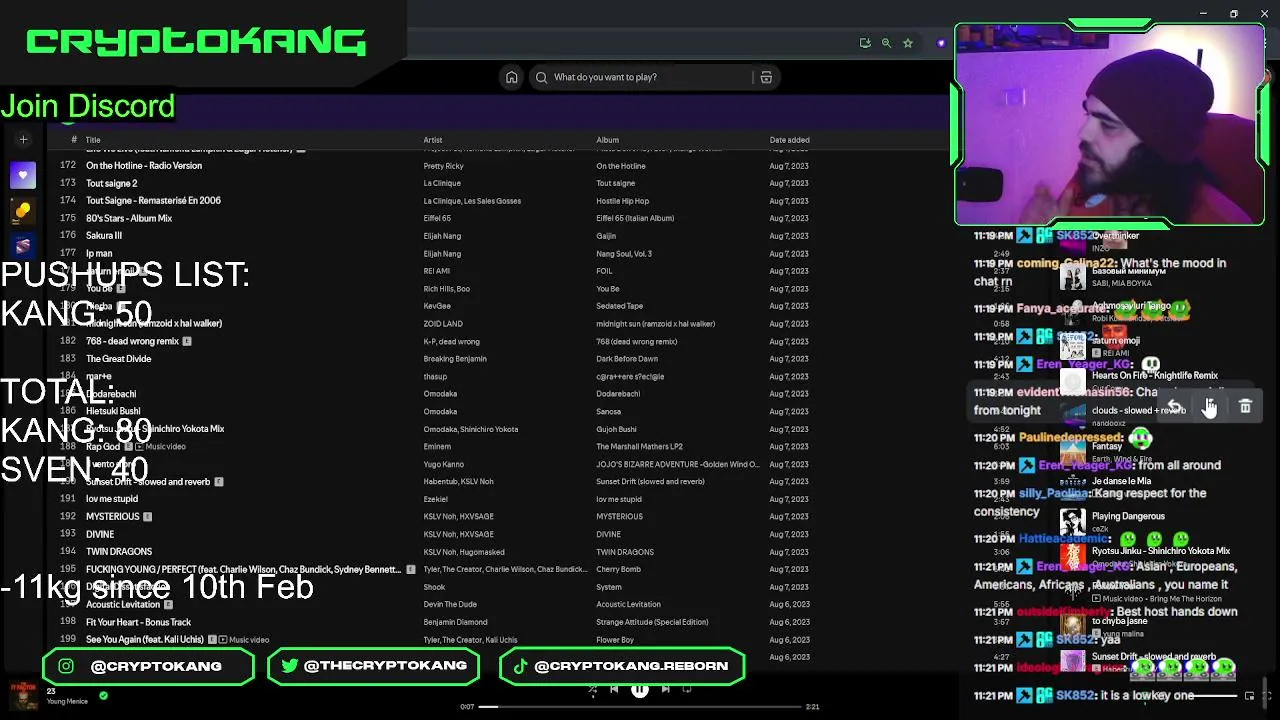Screen dimensions: 1280x720
Task: Open the Yugo Kanno artist link
Action: [444, 464]
